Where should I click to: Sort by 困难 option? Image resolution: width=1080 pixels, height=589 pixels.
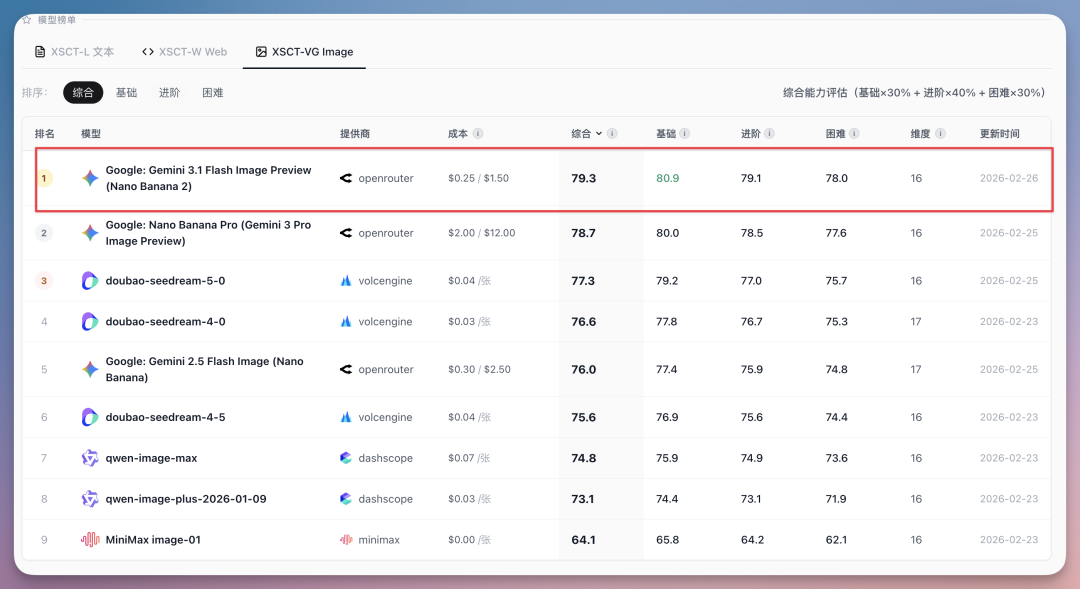click(x=213, y=92)
